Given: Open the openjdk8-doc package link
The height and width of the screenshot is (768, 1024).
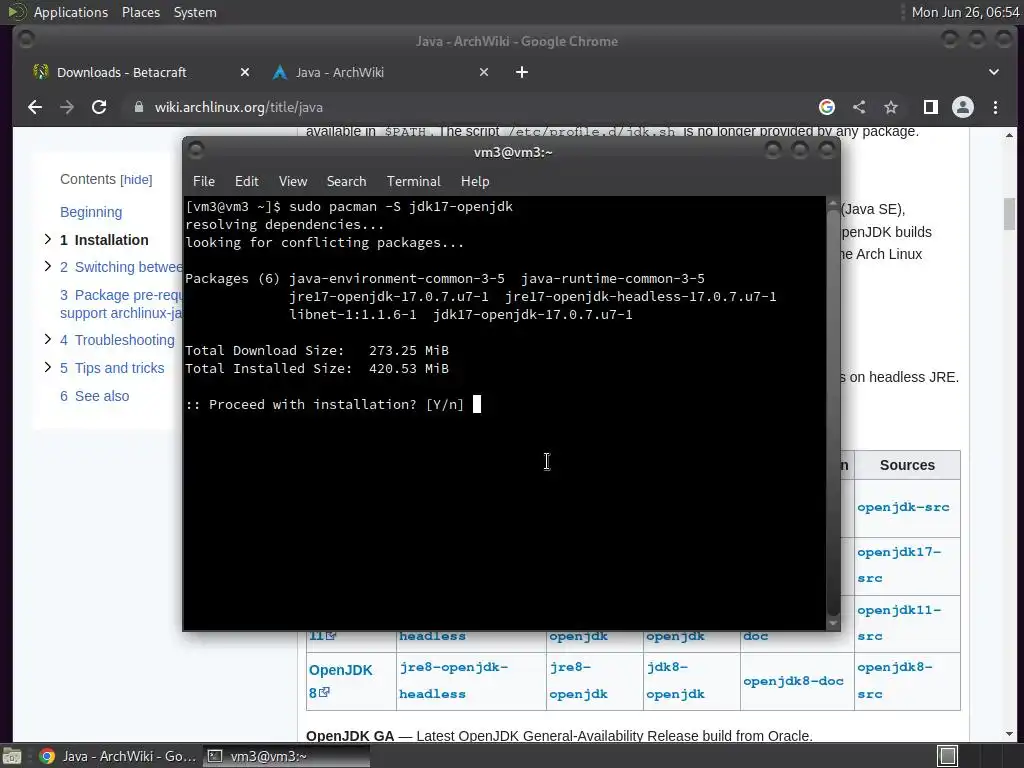Looking at the screenshot, I should tap(793, 681).
